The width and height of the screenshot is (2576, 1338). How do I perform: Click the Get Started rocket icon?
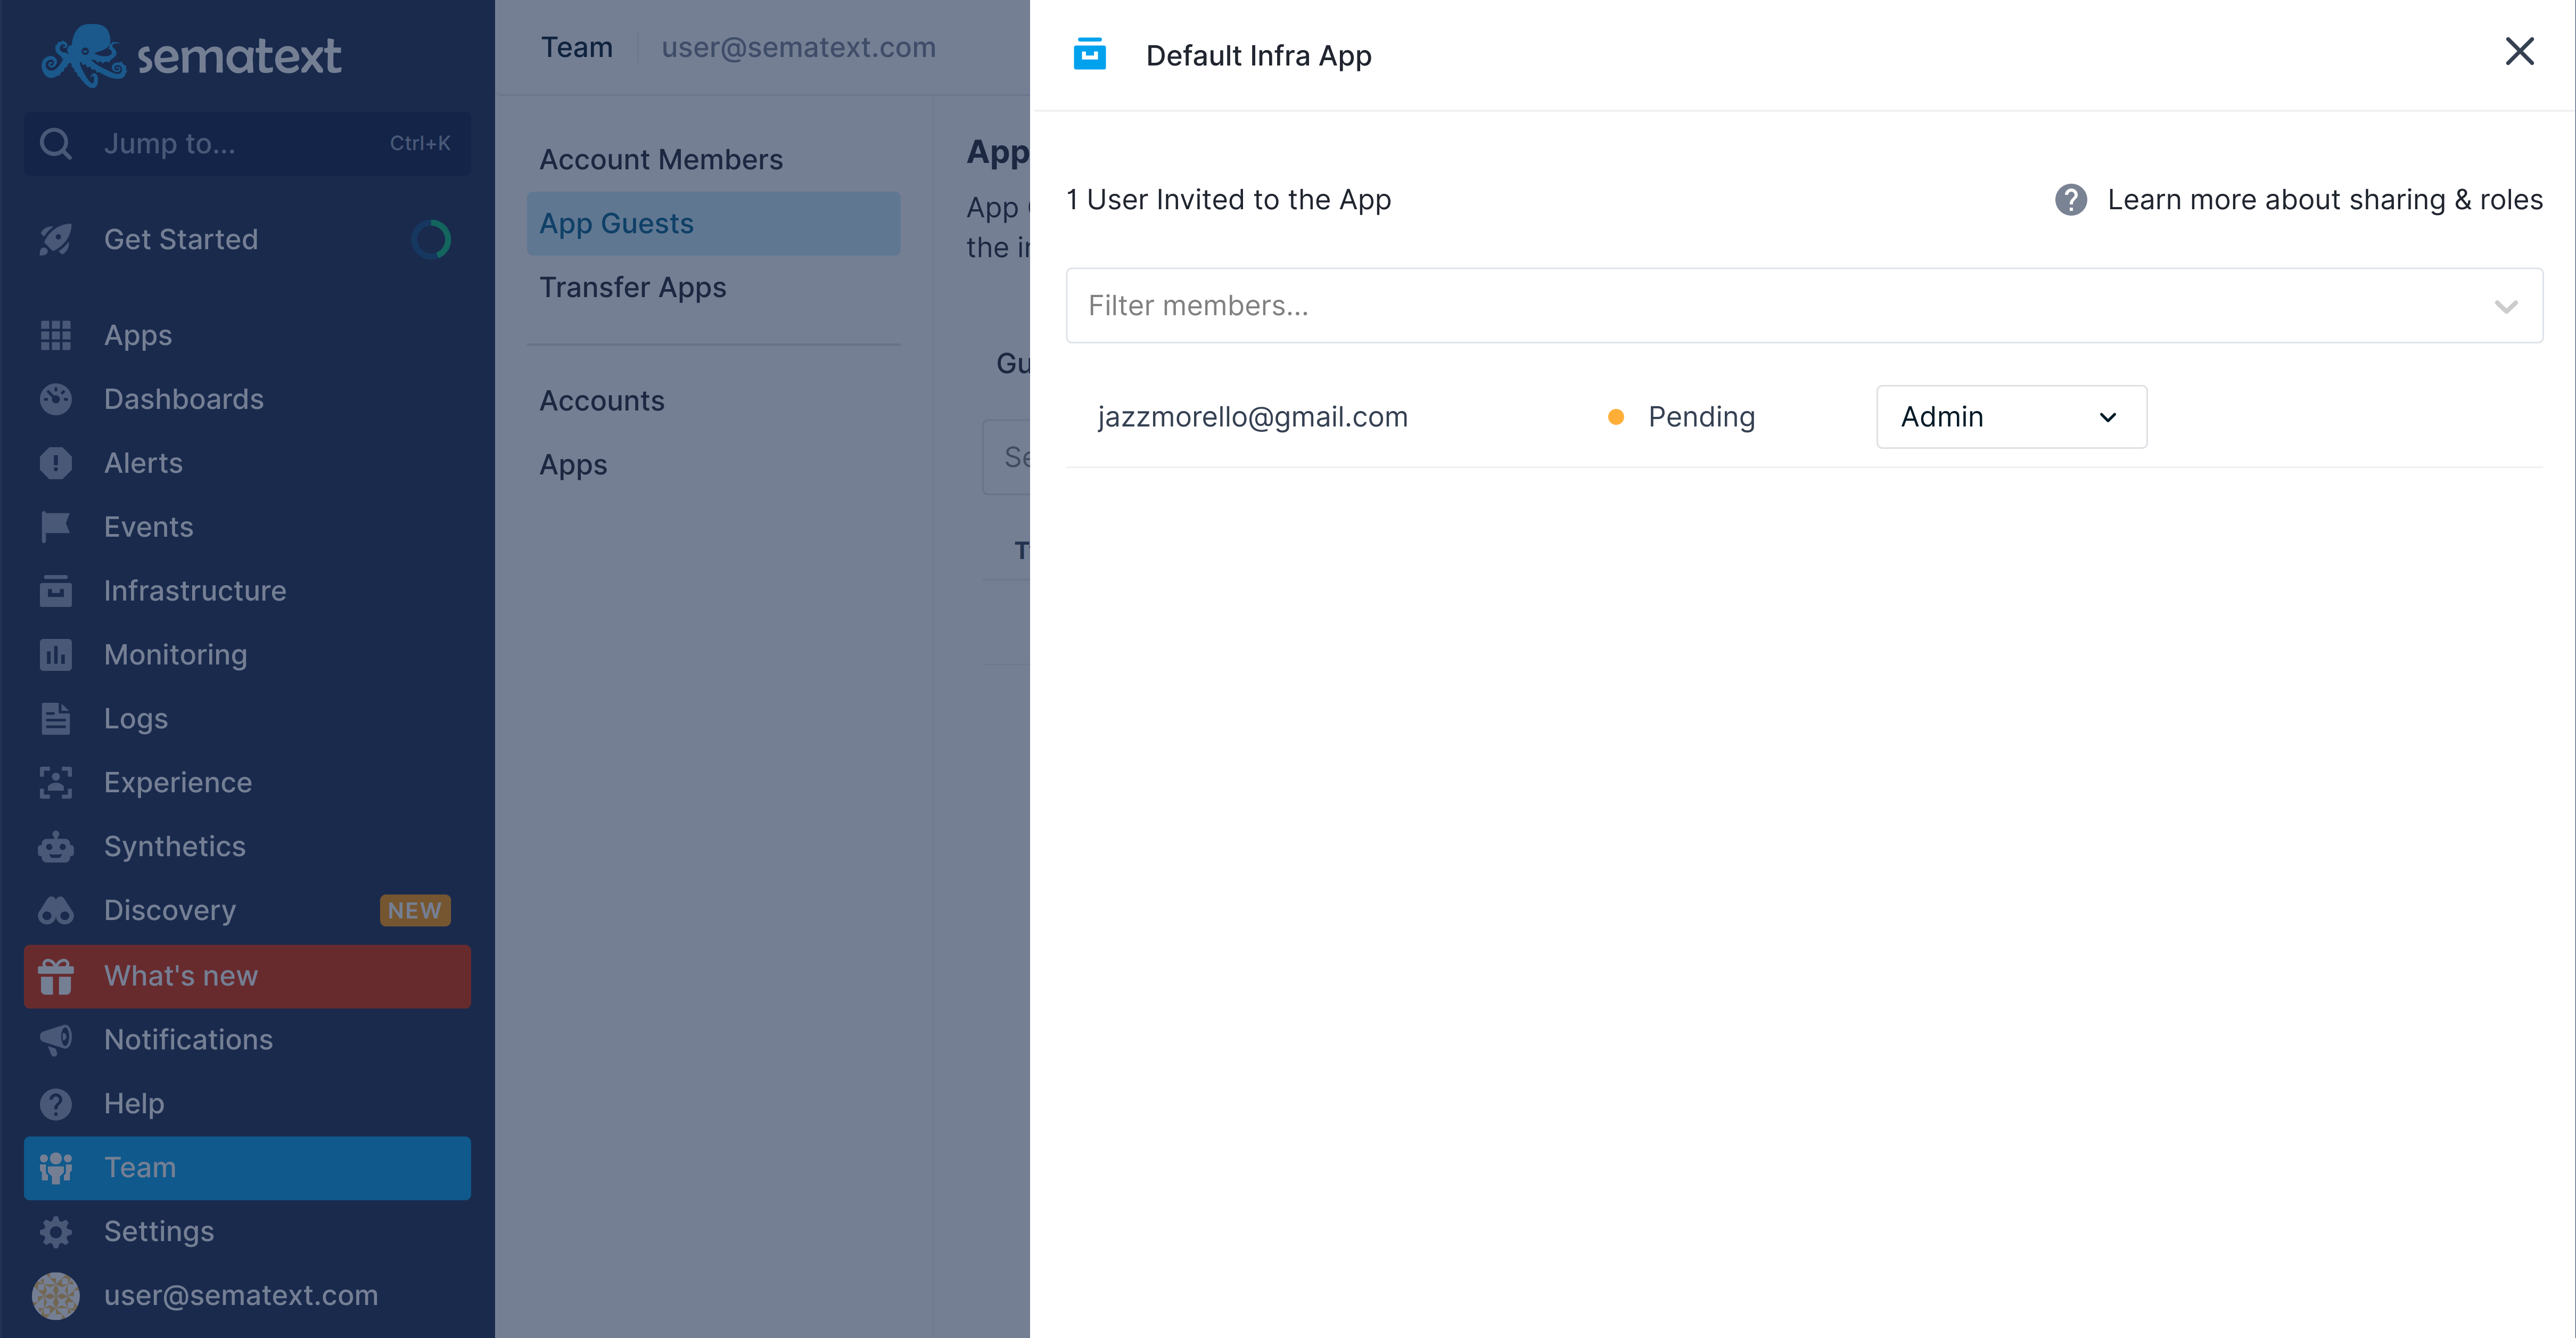pos(55,240)
